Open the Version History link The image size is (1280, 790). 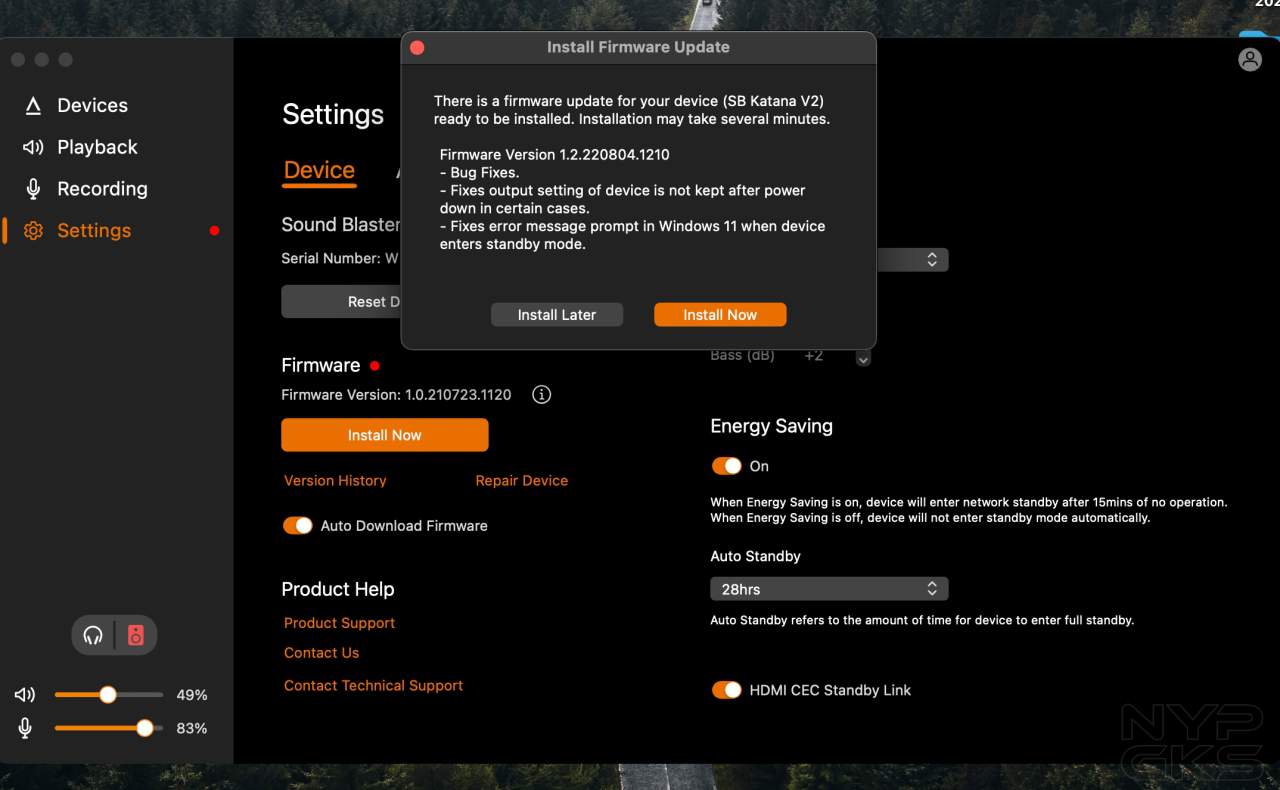pyautogui.click(x=335, y=481)
